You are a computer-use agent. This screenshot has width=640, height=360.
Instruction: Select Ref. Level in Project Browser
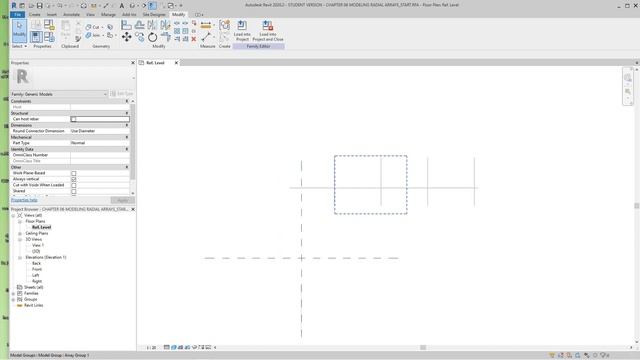(42, 227)
